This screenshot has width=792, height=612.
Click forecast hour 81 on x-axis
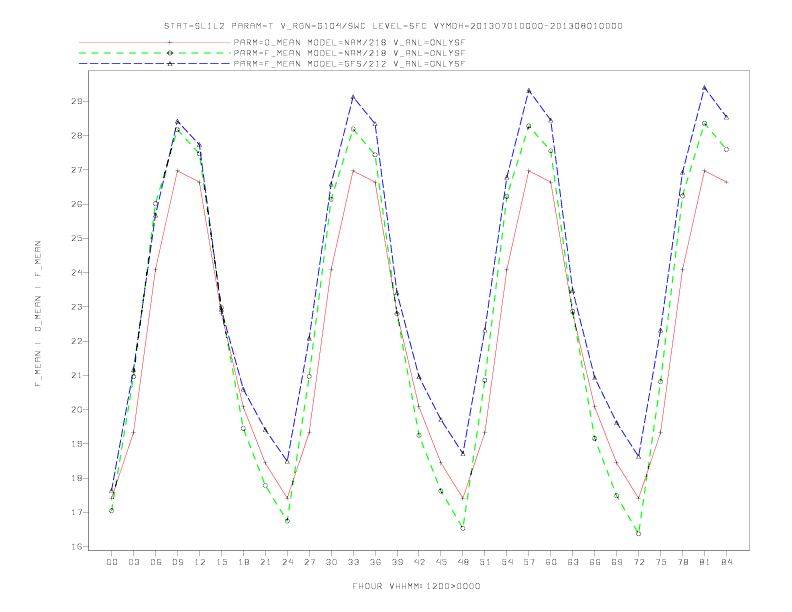(705, 562)
